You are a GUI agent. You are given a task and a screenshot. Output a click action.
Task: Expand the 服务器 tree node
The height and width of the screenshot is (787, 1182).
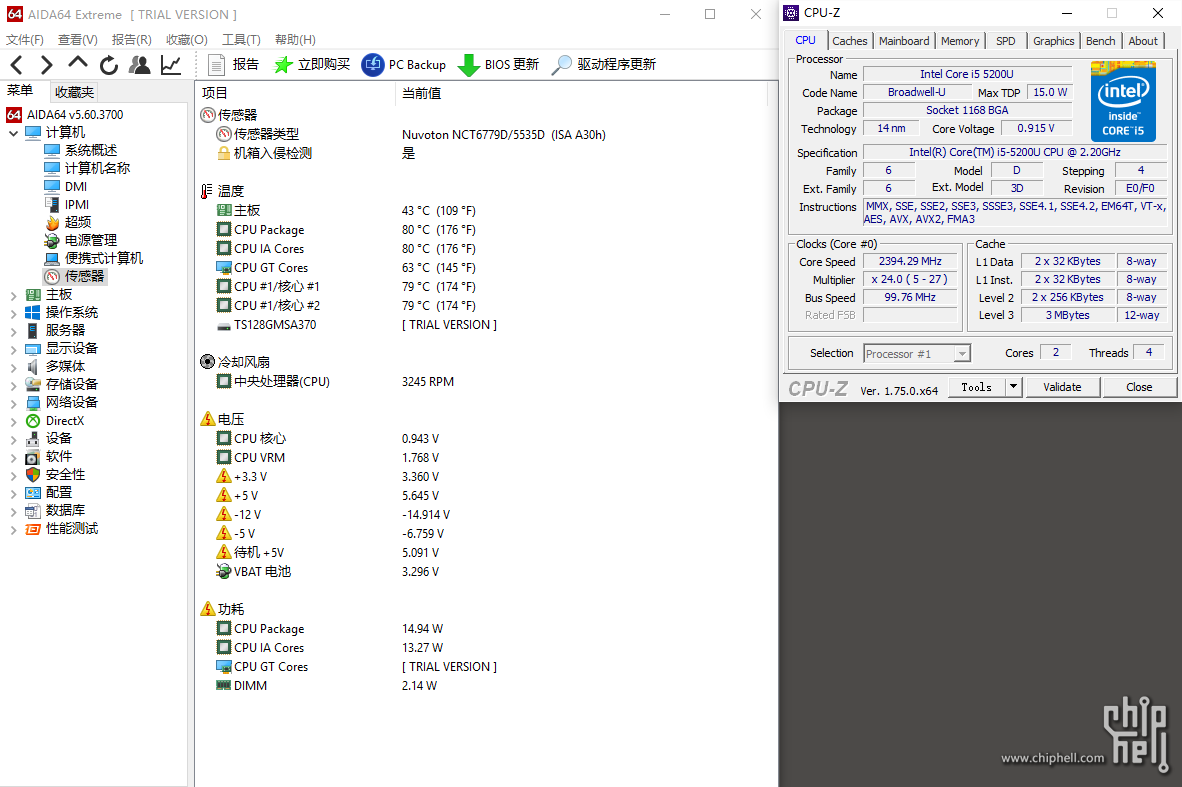13,331
